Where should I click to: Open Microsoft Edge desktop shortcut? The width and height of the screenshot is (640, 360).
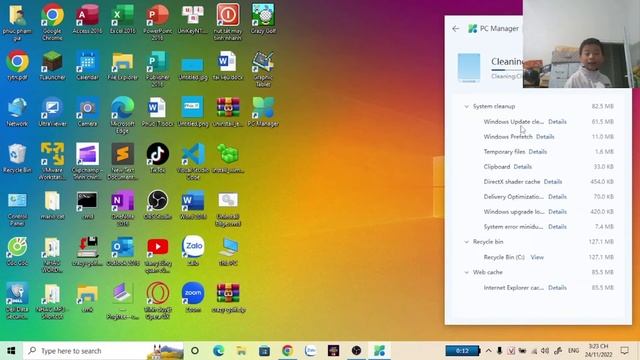click(x=122, y=115)
